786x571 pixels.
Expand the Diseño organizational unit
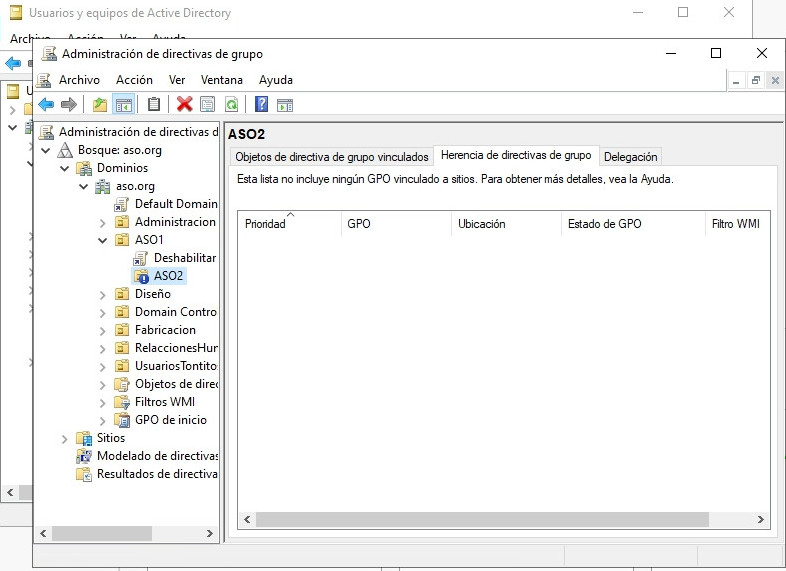(x=103, y=294)
